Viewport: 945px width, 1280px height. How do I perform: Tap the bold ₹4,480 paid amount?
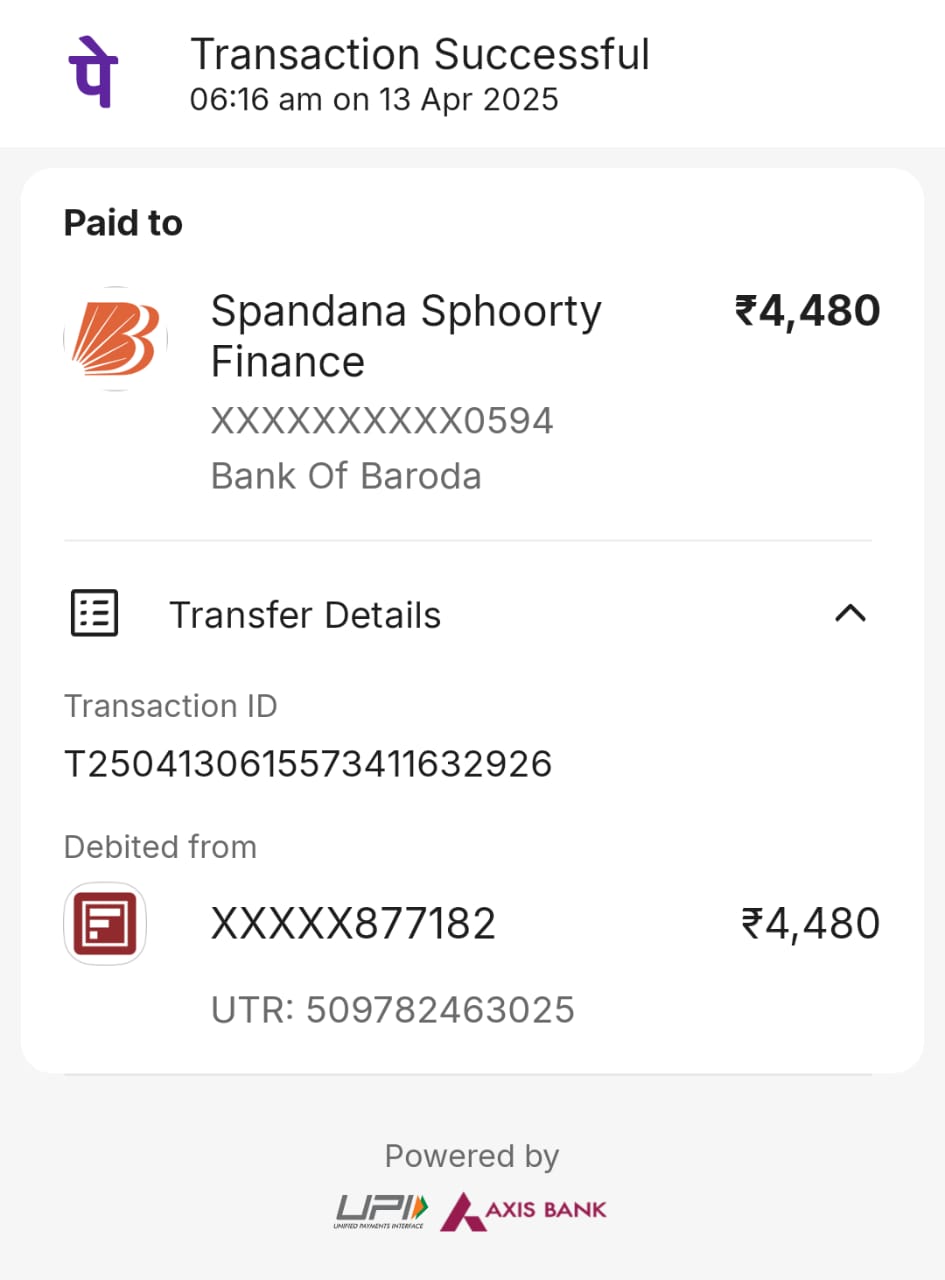click(807, 311)
